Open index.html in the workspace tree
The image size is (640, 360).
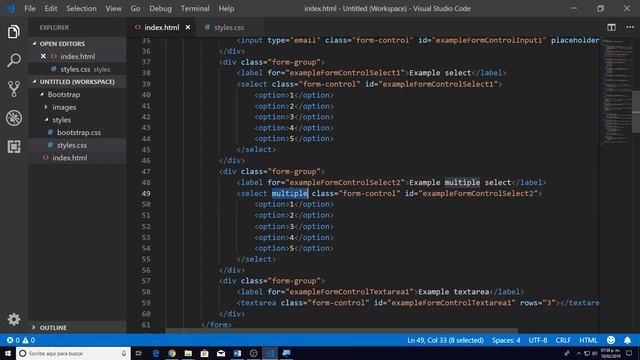[x=69, y=158]
